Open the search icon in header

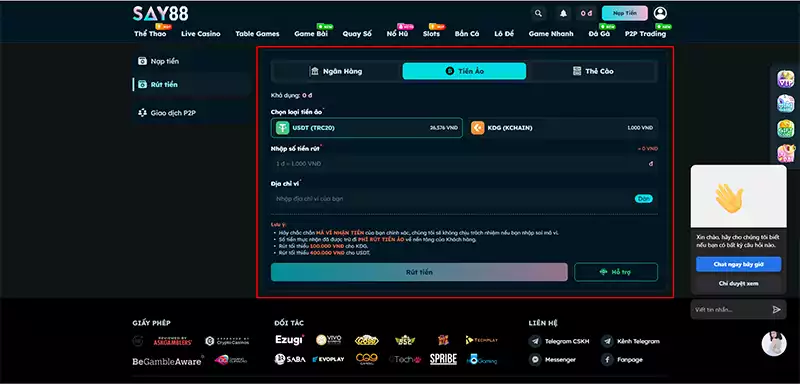point(538,13)
